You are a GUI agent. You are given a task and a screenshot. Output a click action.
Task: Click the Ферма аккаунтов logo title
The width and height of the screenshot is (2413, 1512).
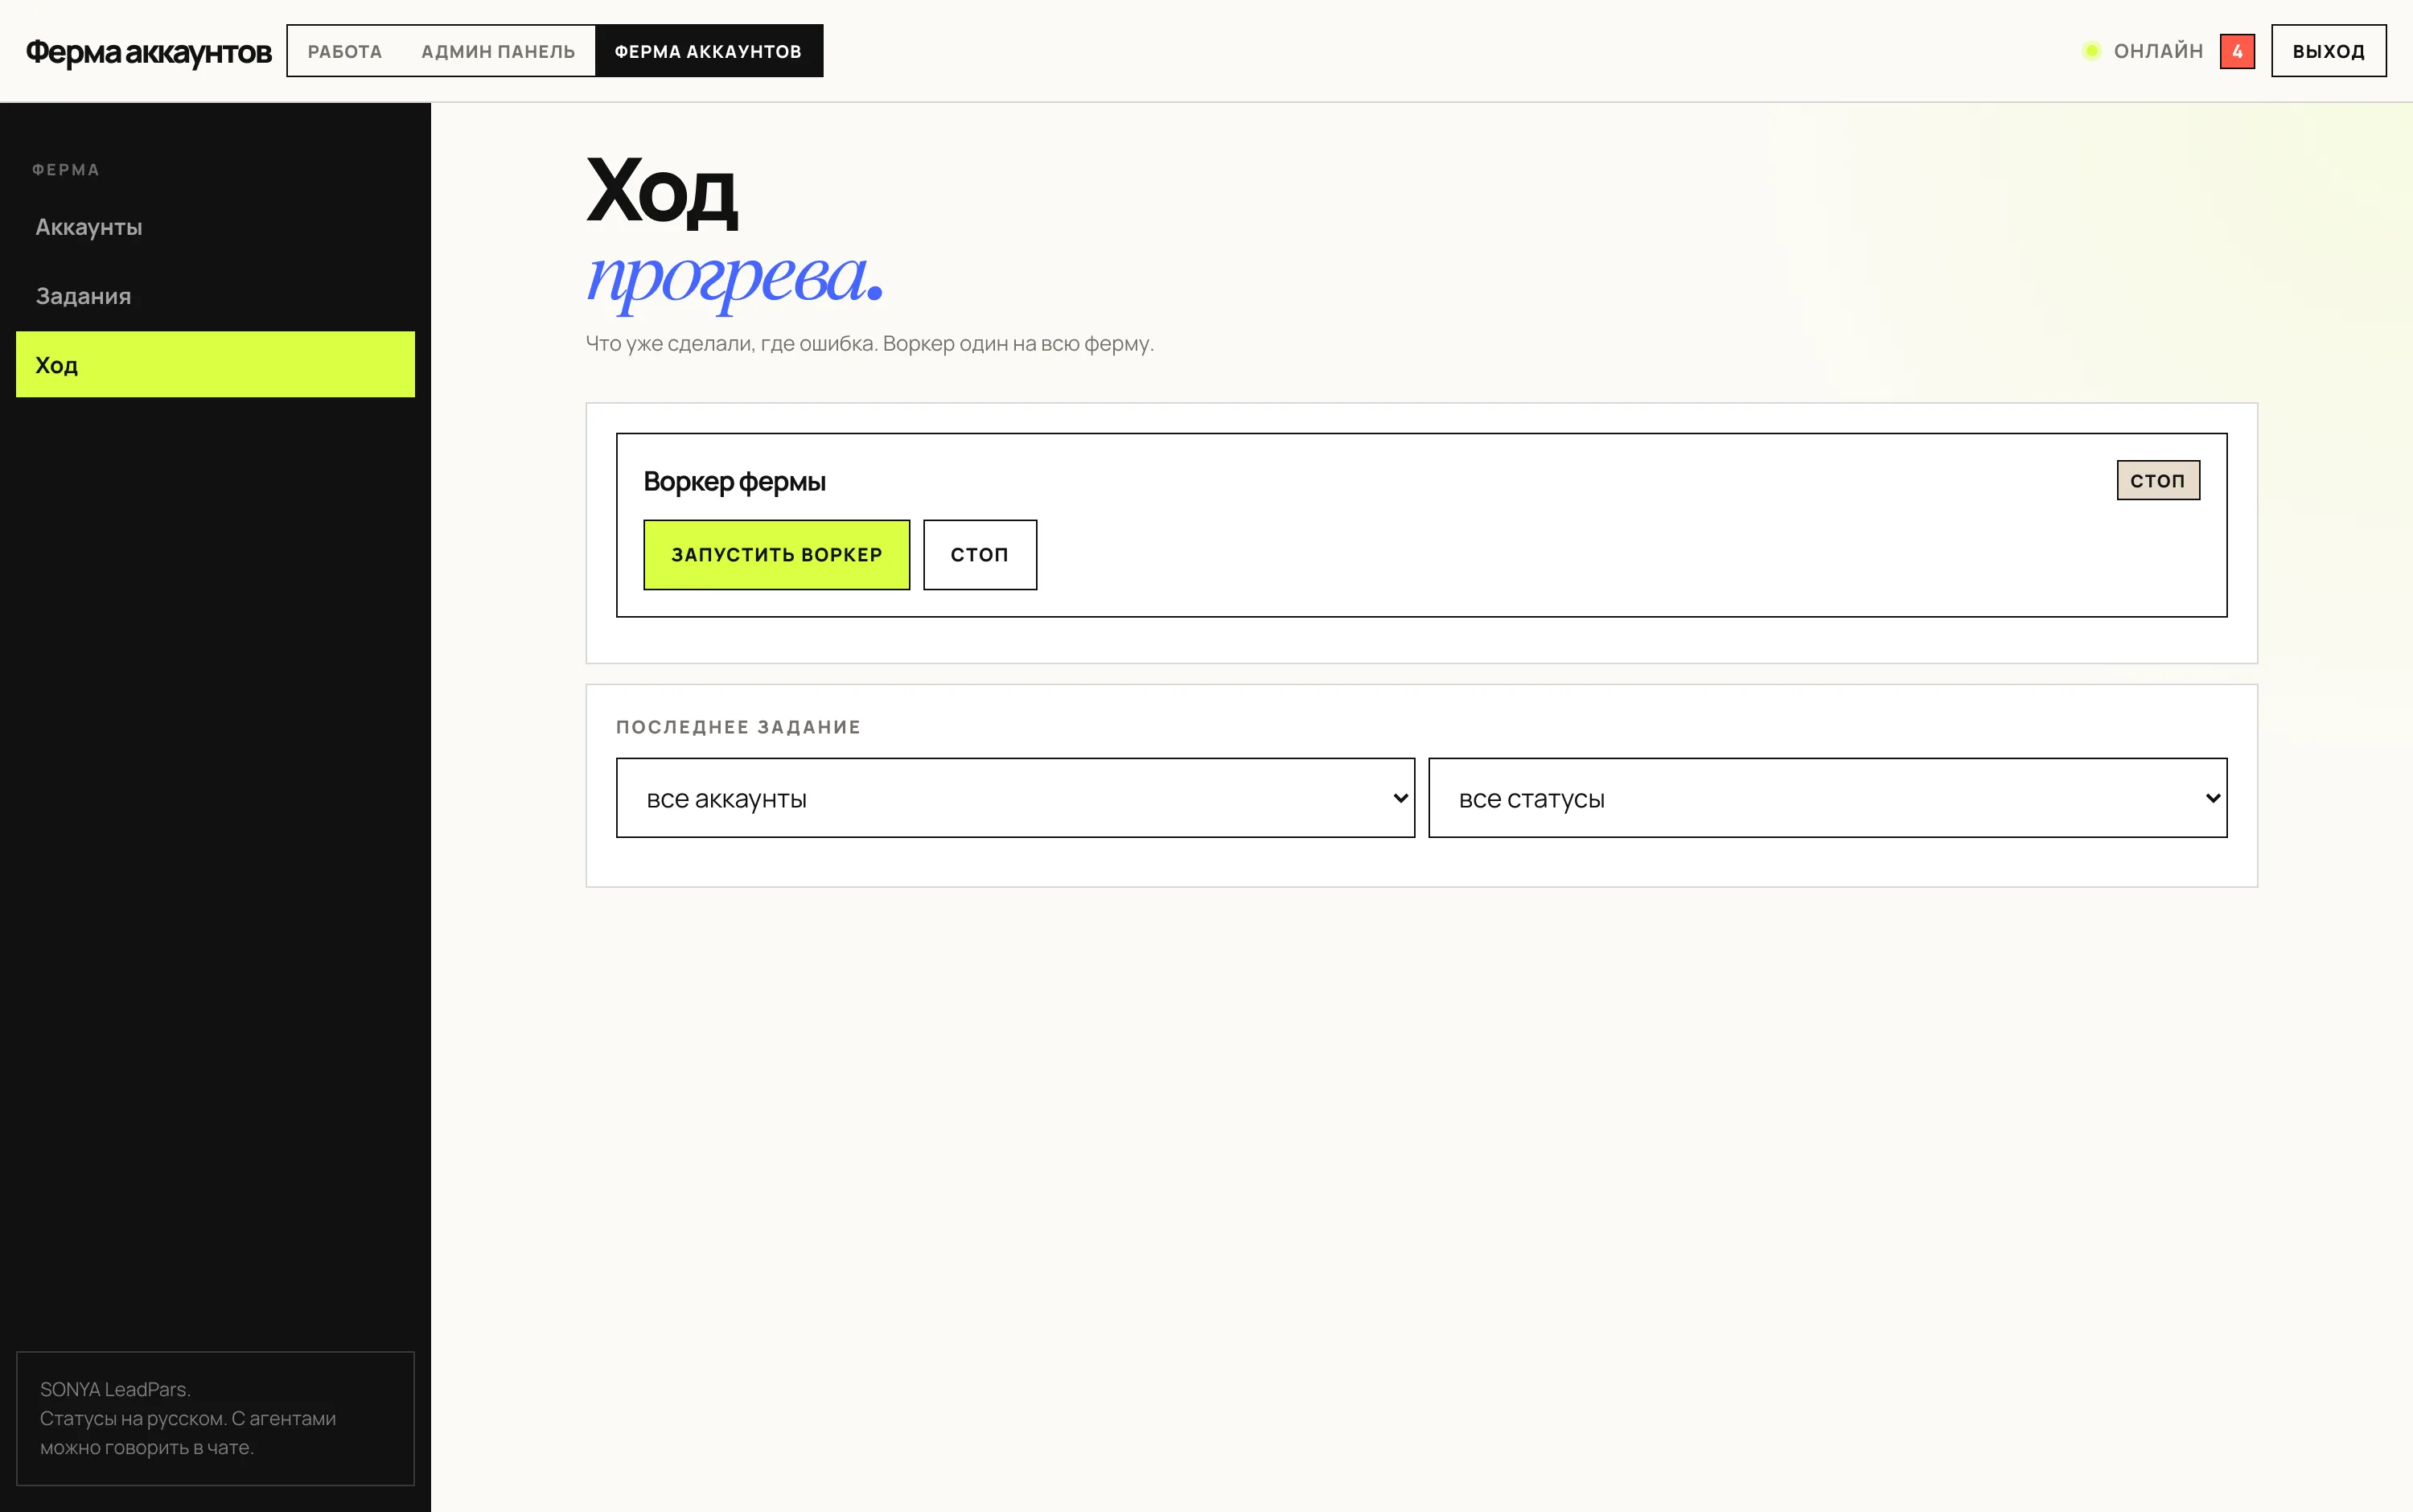click(x=148, y=52)
